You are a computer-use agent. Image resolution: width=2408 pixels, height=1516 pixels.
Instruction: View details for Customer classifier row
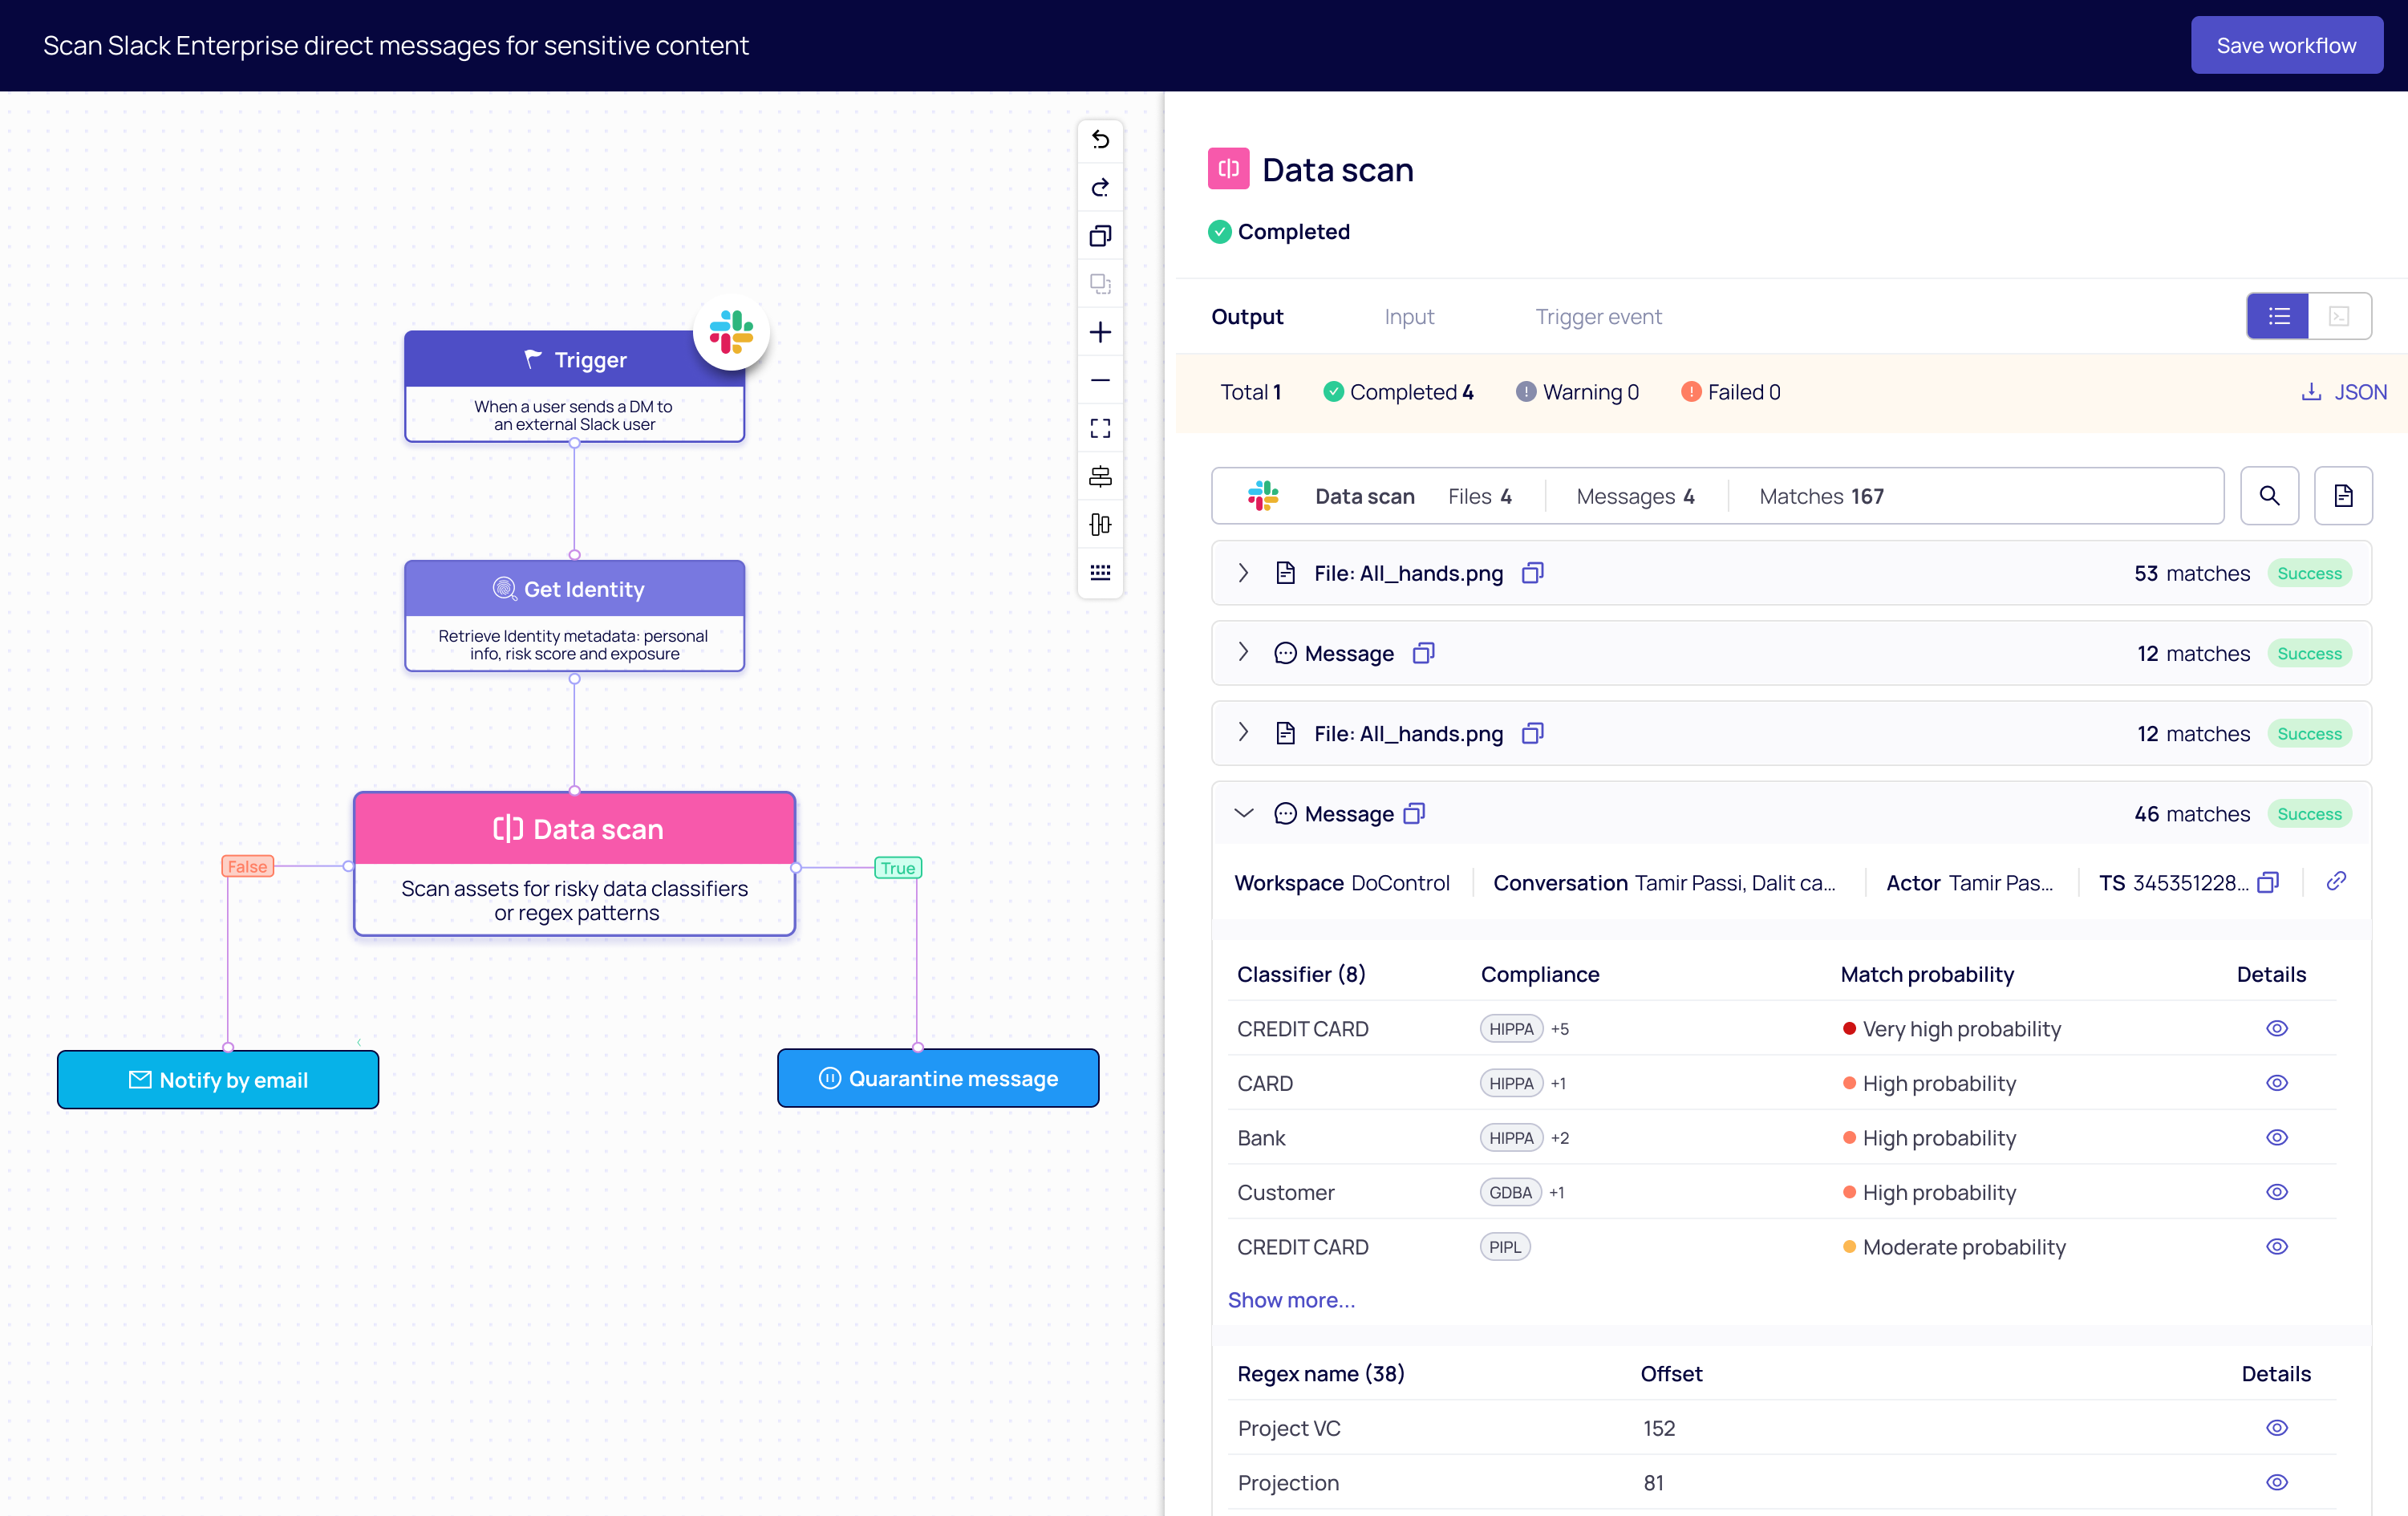(x=2277, y=1192)
